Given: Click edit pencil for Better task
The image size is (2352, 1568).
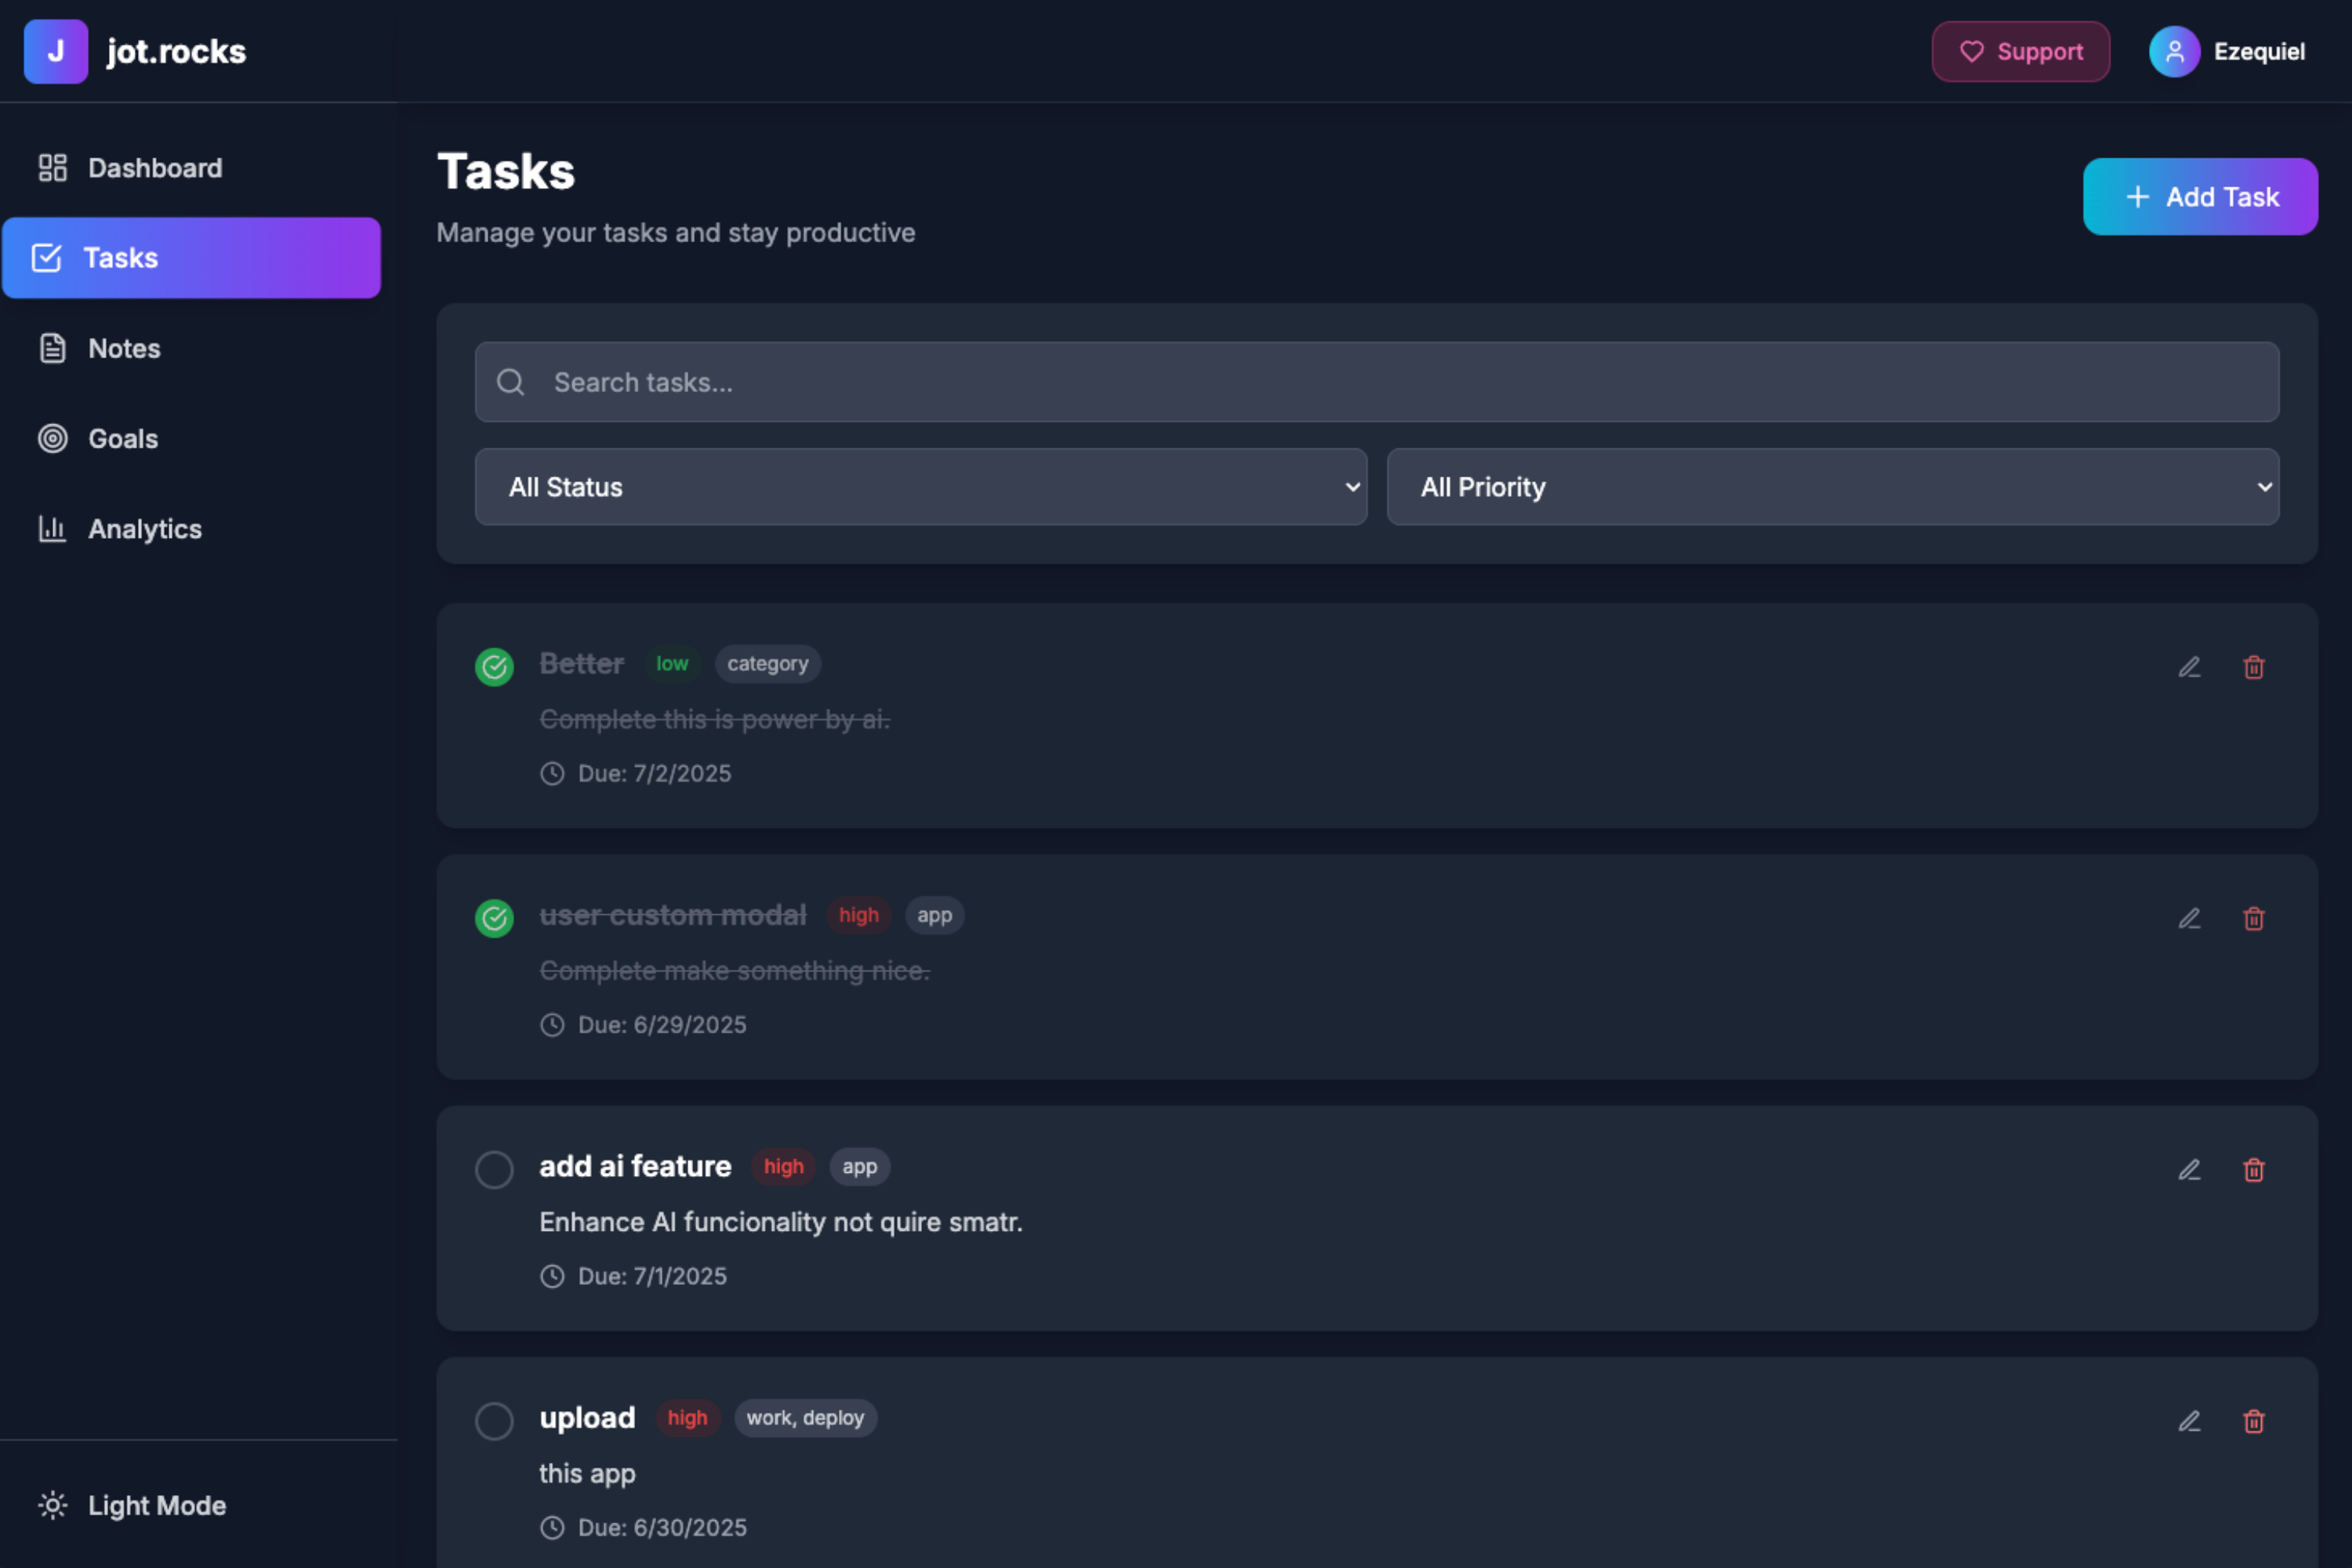Looking at the screenshot, I should click(2189, 667).
